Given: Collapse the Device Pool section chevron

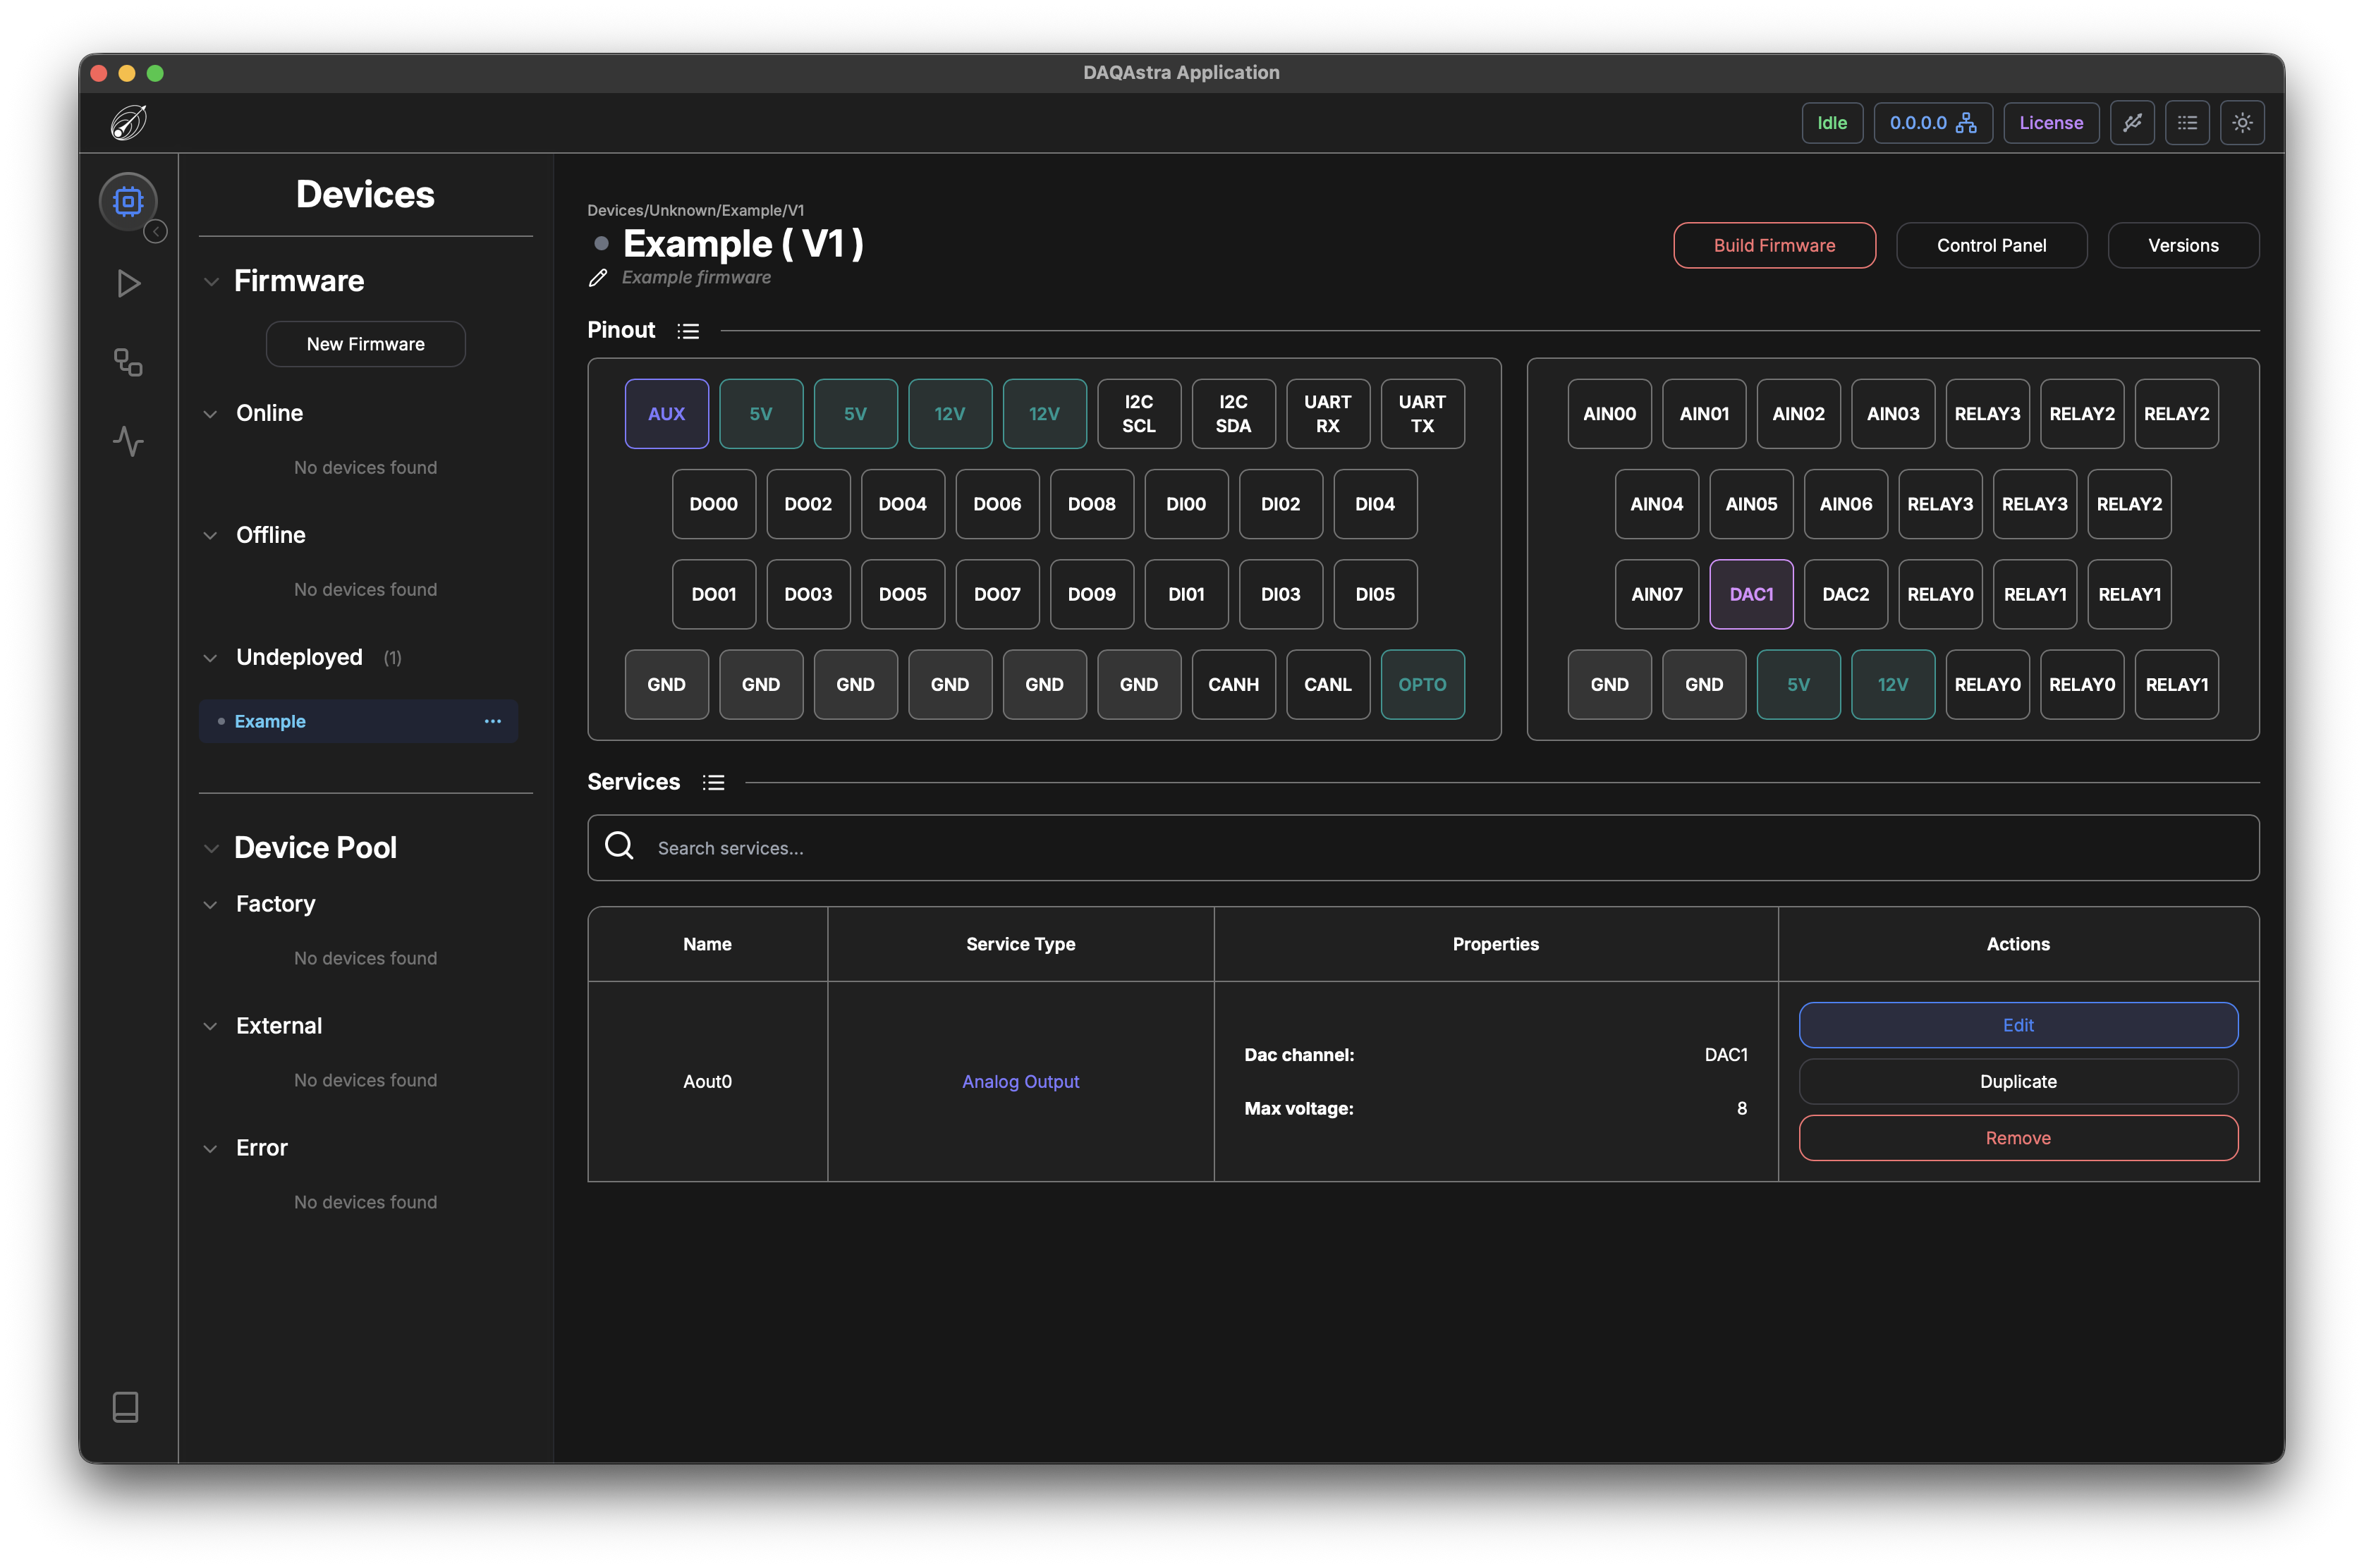Looking at the screenshot, I should tap(211, 849).
